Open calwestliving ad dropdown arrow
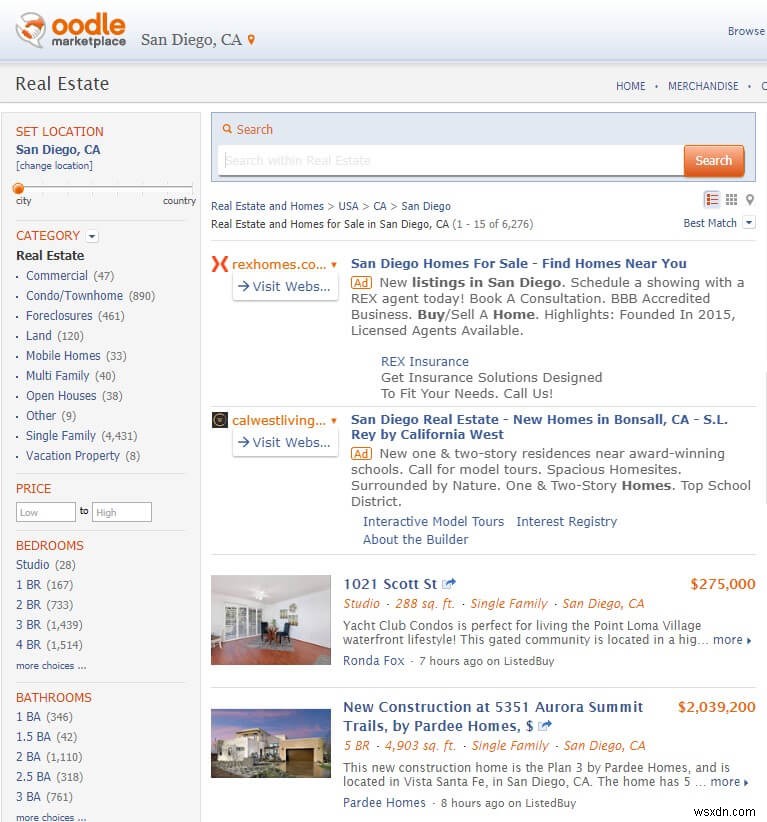 [x=334, y=420]
